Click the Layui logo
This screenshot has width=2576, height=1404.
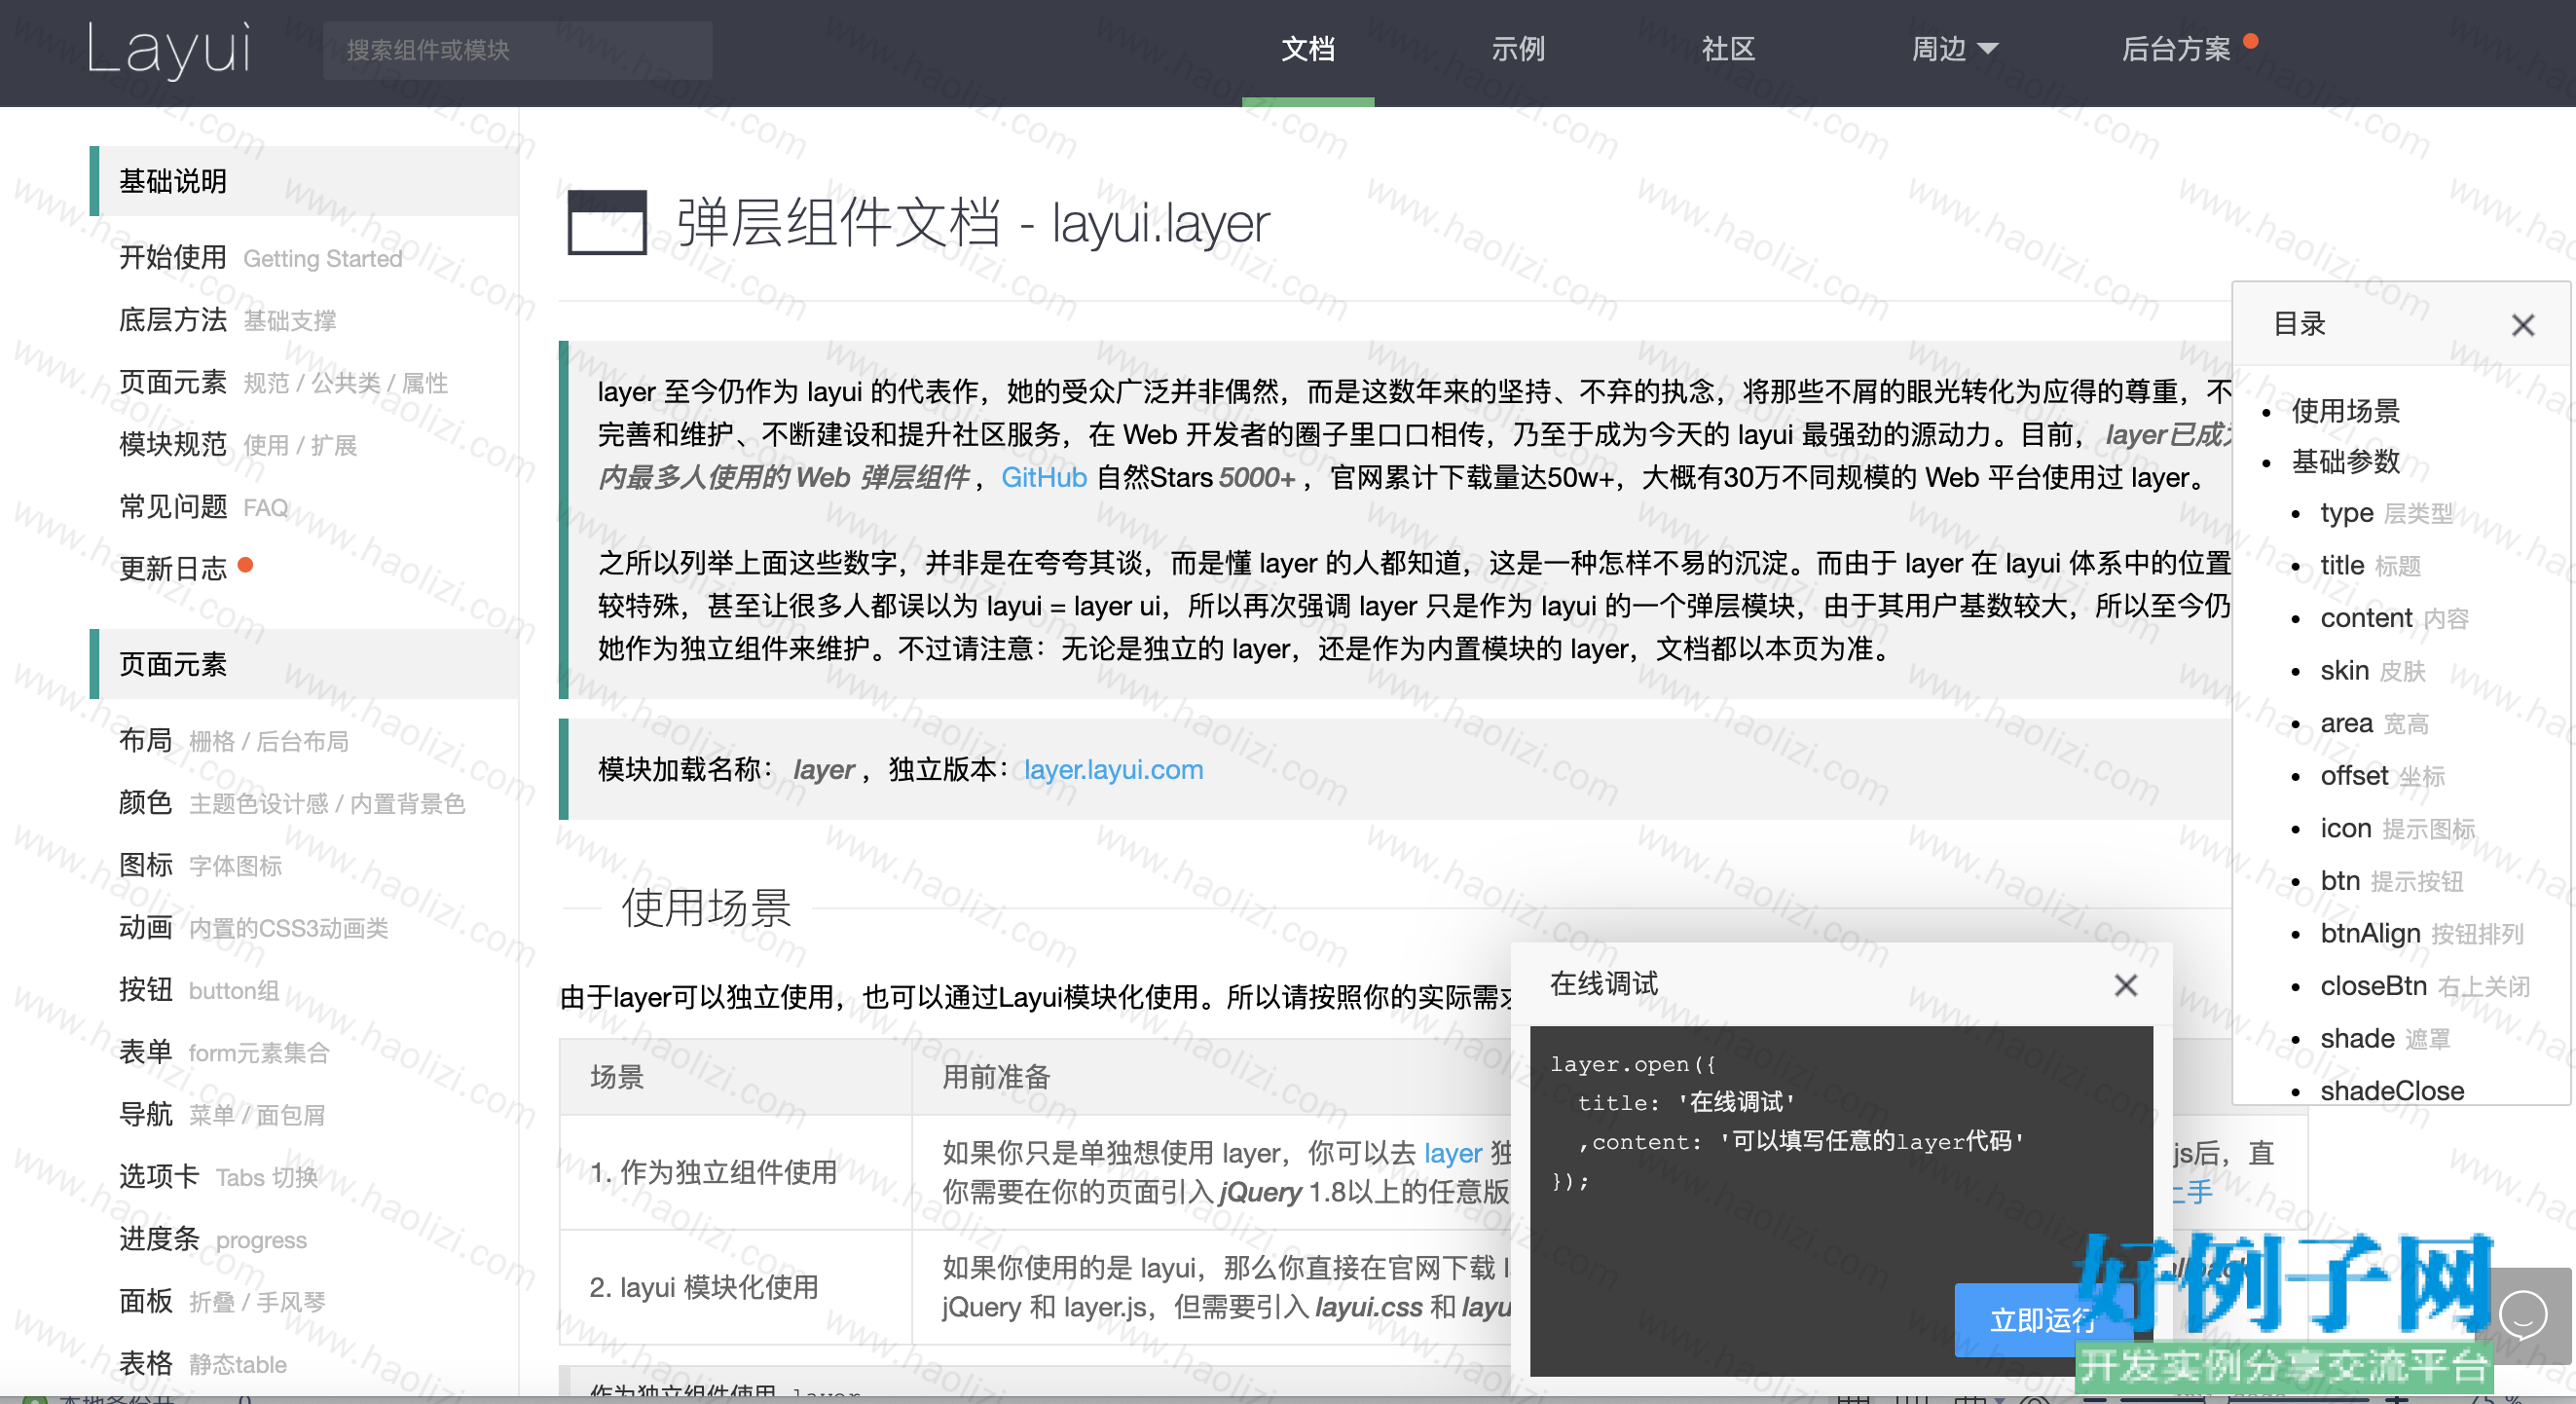pyautogui.click(x=168, y=49)
